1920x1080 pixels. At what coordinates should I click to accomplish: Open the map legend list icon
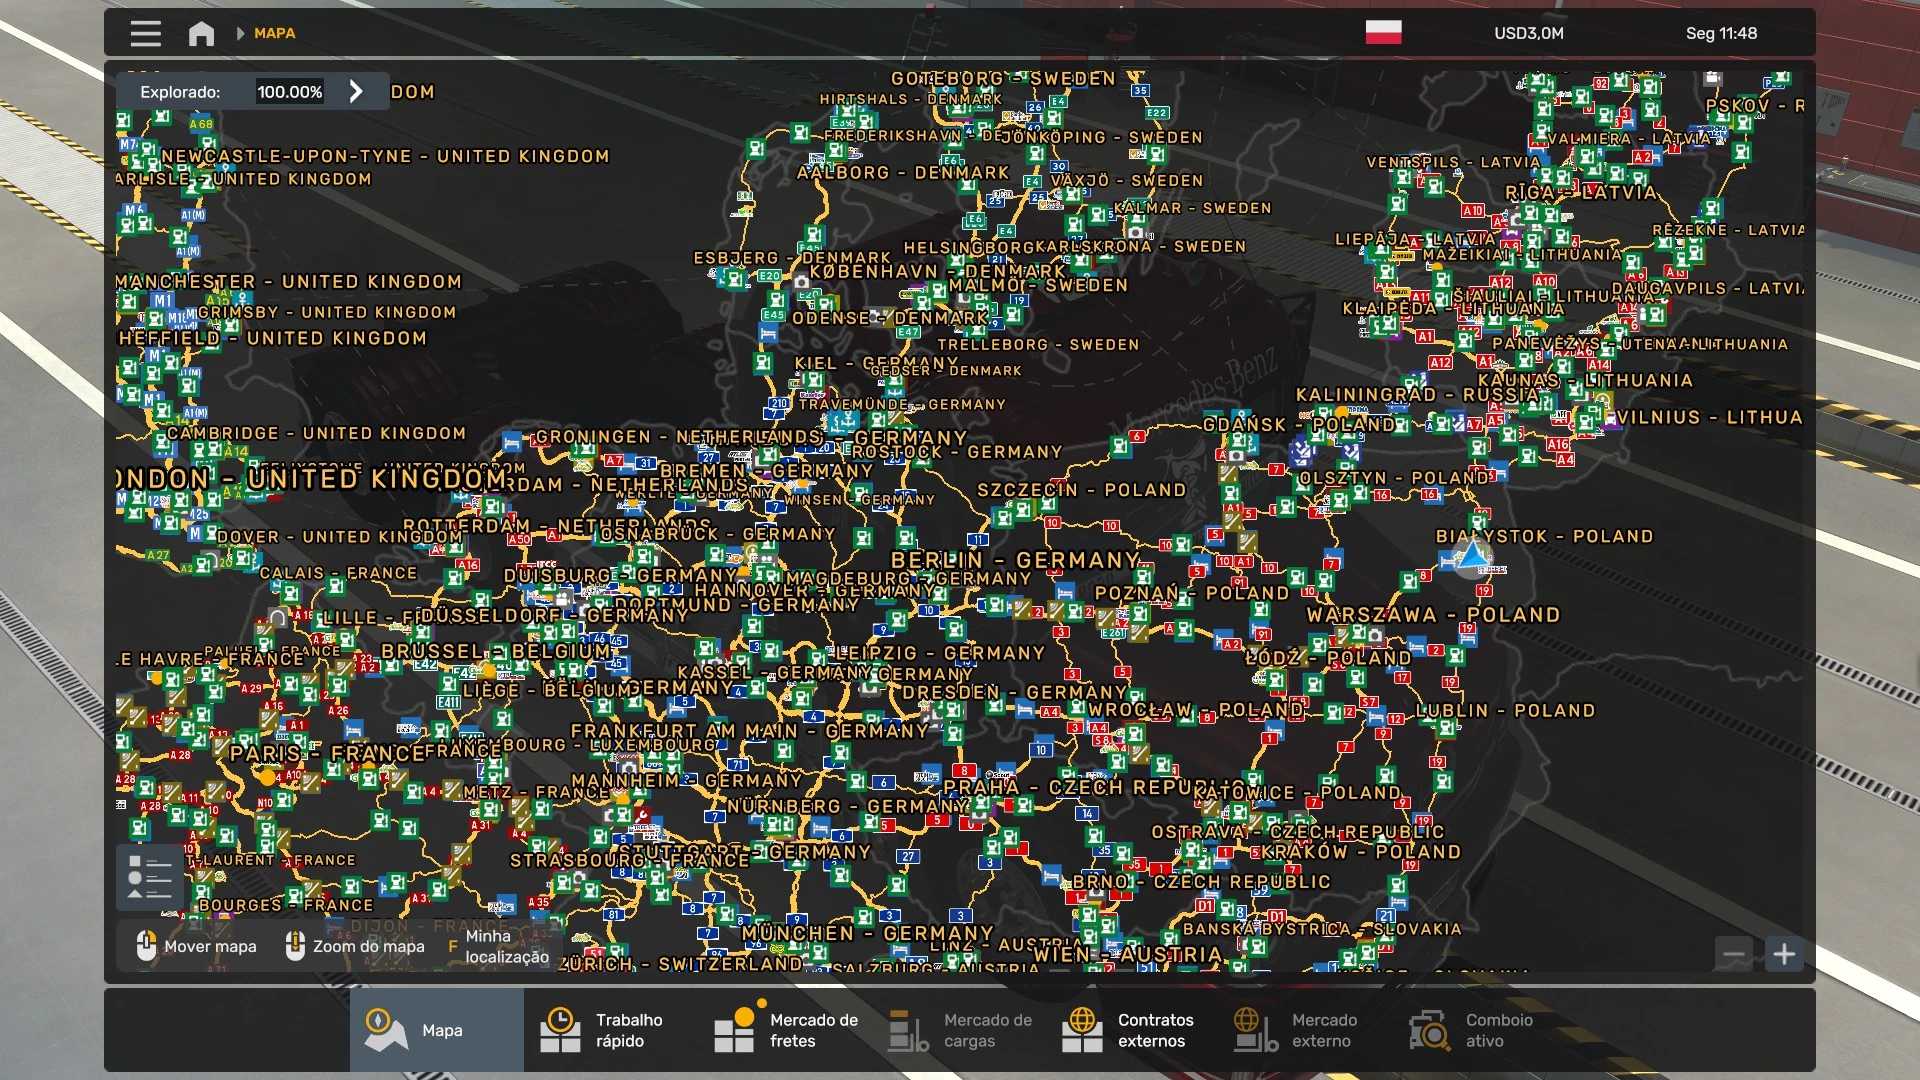[150, 877]
